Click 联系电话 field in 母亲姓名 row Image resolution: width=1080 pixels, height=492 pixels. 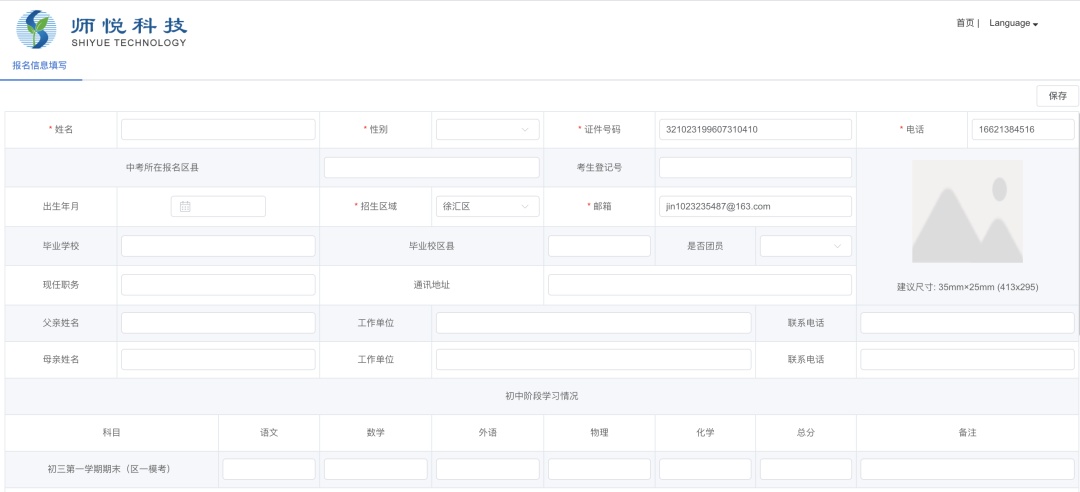click(x=967, y=360)
